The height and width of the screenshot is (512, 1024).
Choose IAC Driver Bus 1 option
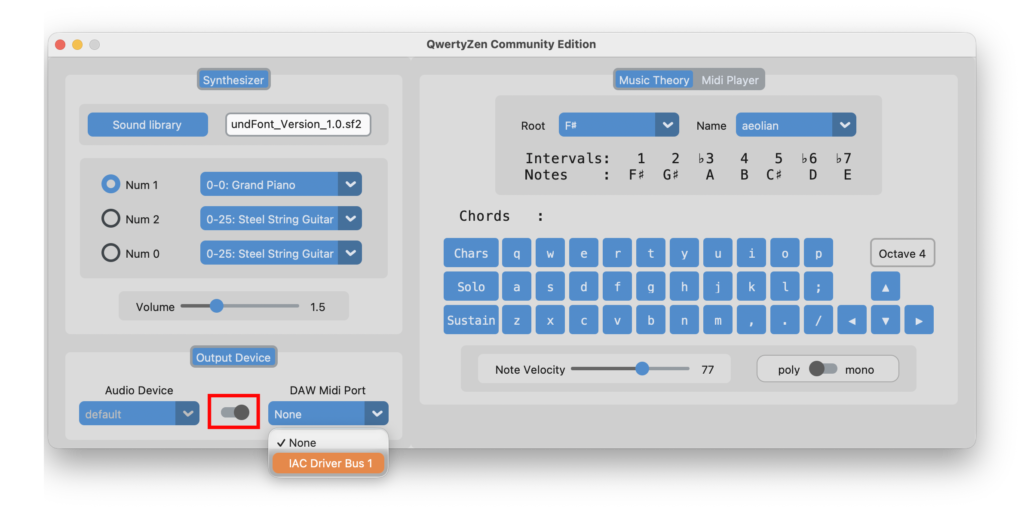pyautogui.click(x=328, y=464)
